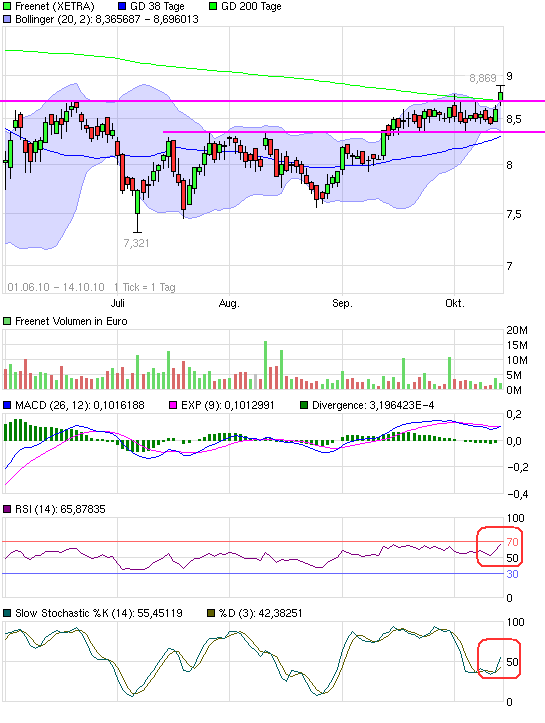545x723 pixels.
Task: Click the price axis value 7,5
Action: [x=514, y=214]
